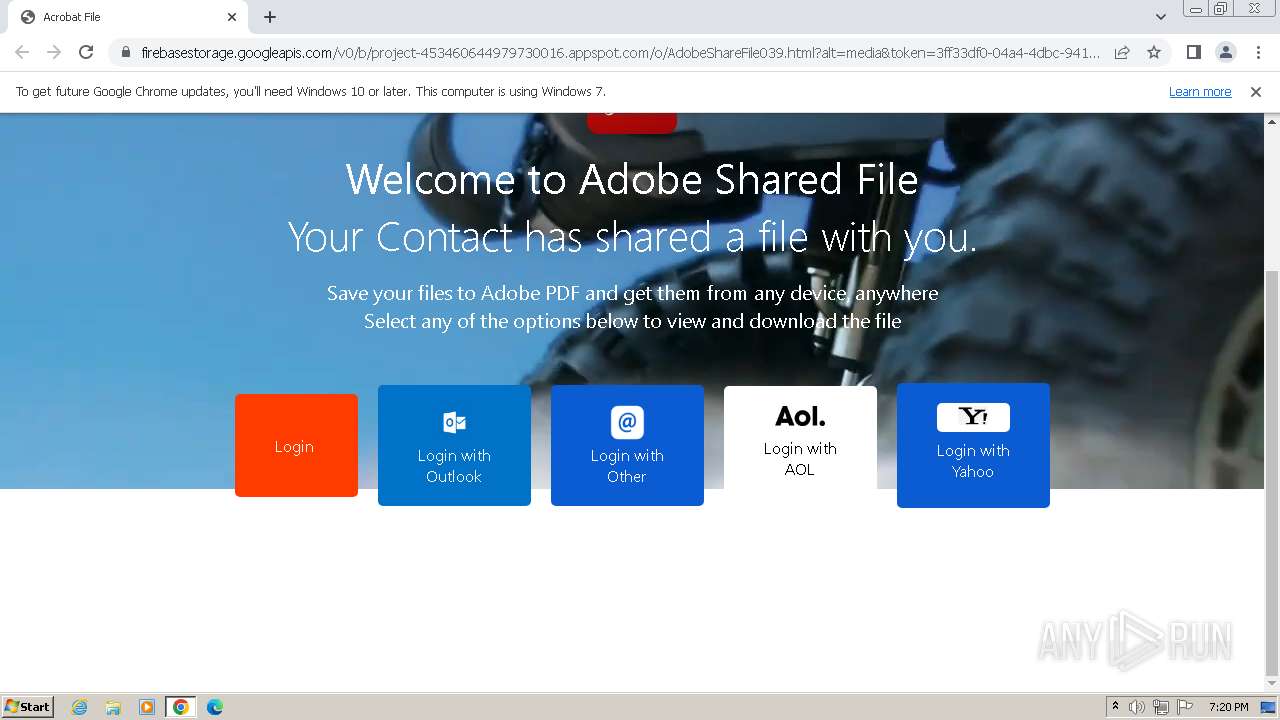Reload the current page
The height and width of the screenshot is (720, 1280).
click(x=86, y=52)
